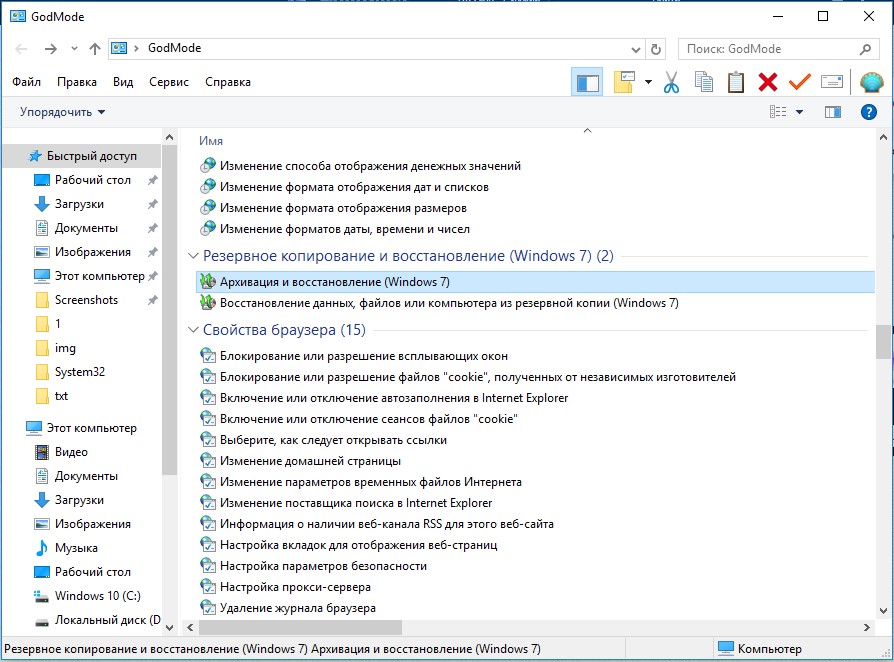Click the GodMode title bar icon
The width and height of the screenshot is (894, 662).
point(18,16)
